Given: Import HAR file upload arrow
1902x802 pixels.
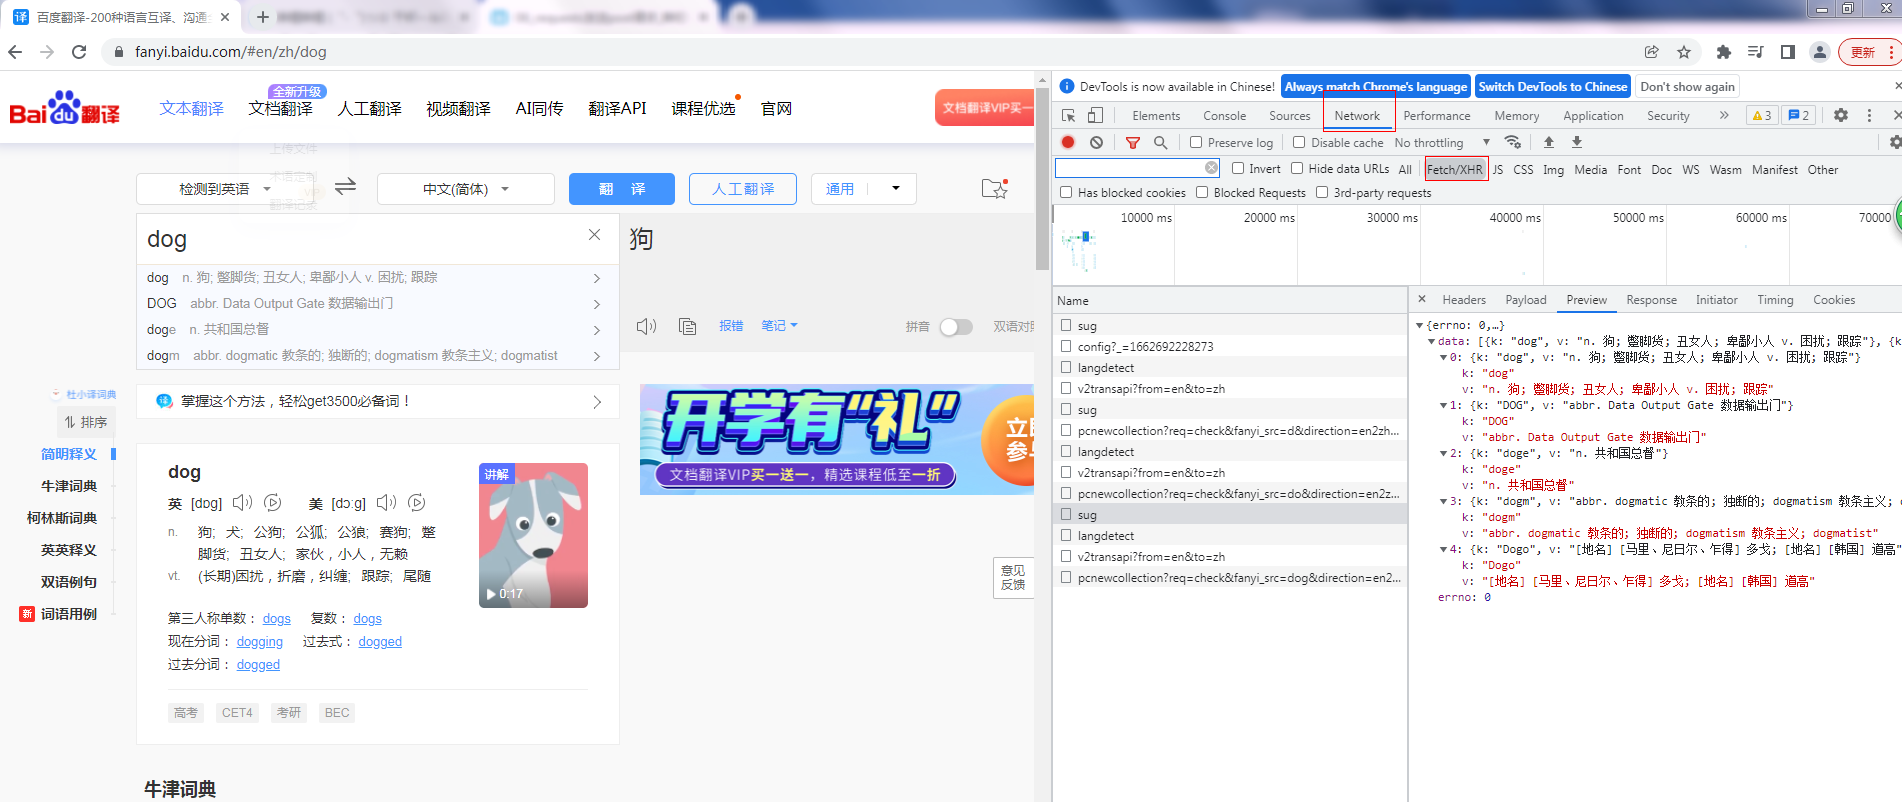Looking at the screenshot, I should pos(1549,142).
